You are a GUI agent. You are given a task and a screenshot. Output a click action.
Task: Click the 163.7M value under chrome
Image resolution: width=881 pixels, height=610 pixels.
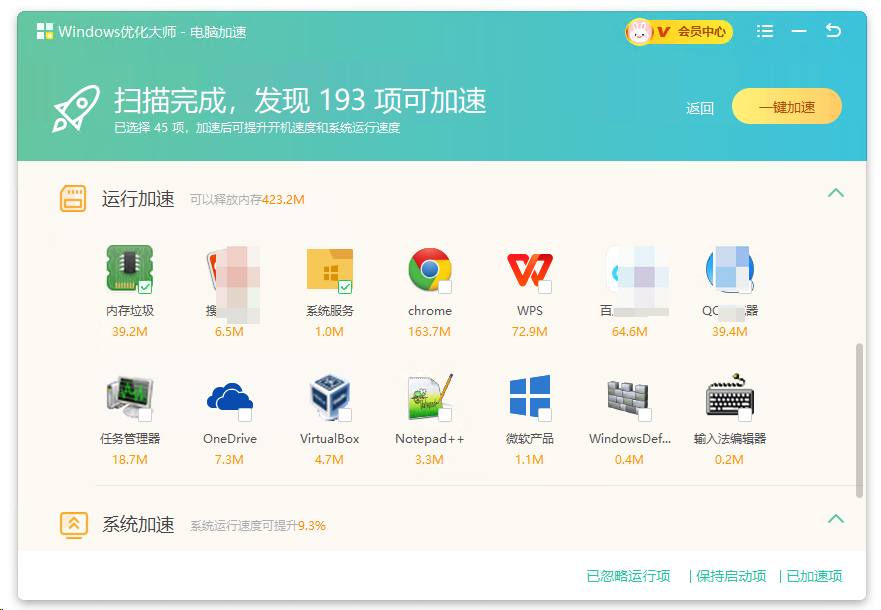pyautogui.click(x=429, y=332)
